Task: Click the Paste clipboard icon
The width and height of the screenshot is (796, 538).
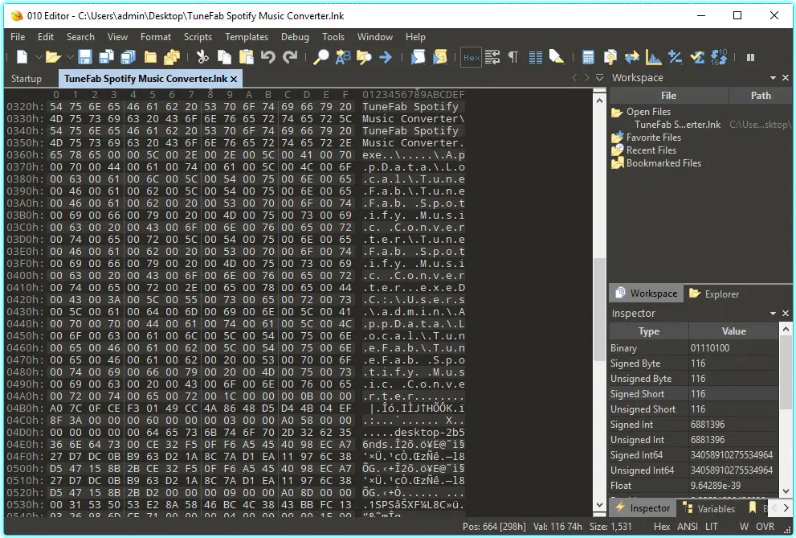Action: click(x=246, y=57)
